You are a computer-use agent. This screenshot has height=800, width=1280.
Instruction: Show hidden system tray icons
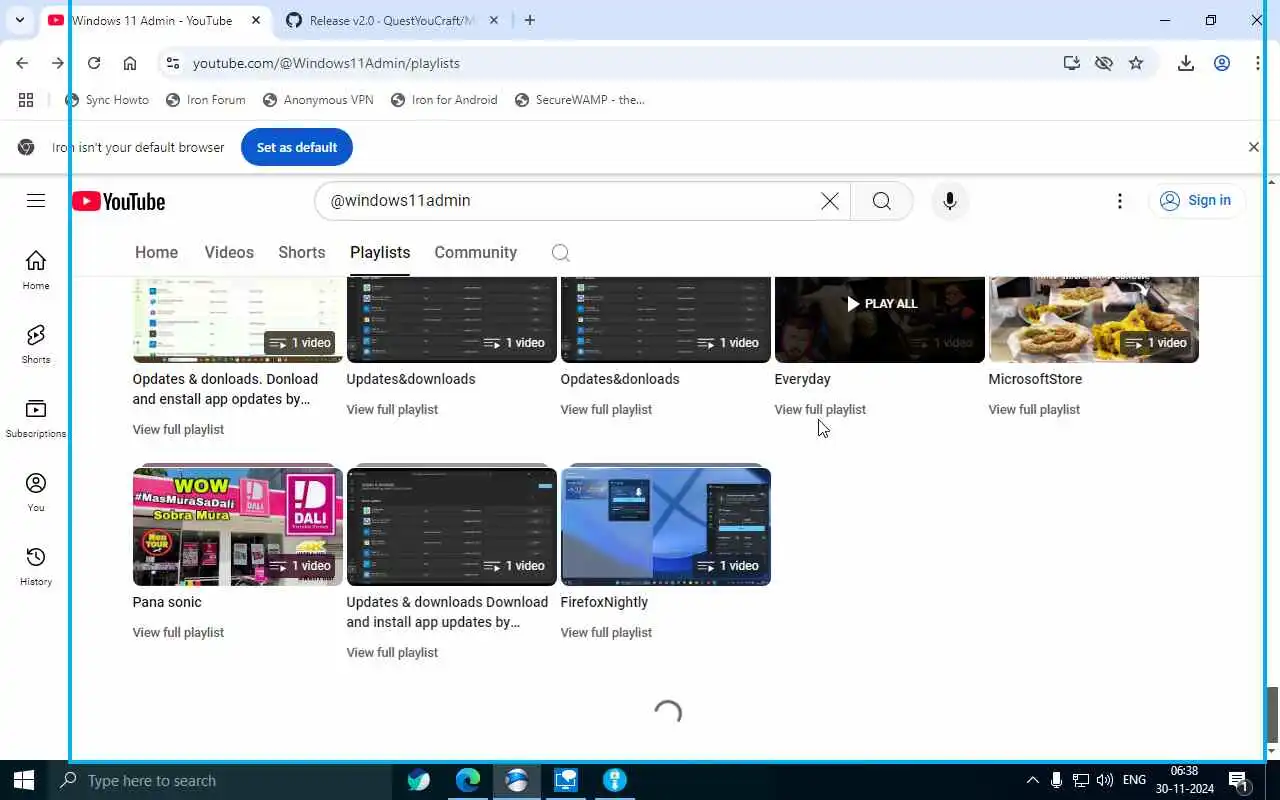[x=1032, y=780]
